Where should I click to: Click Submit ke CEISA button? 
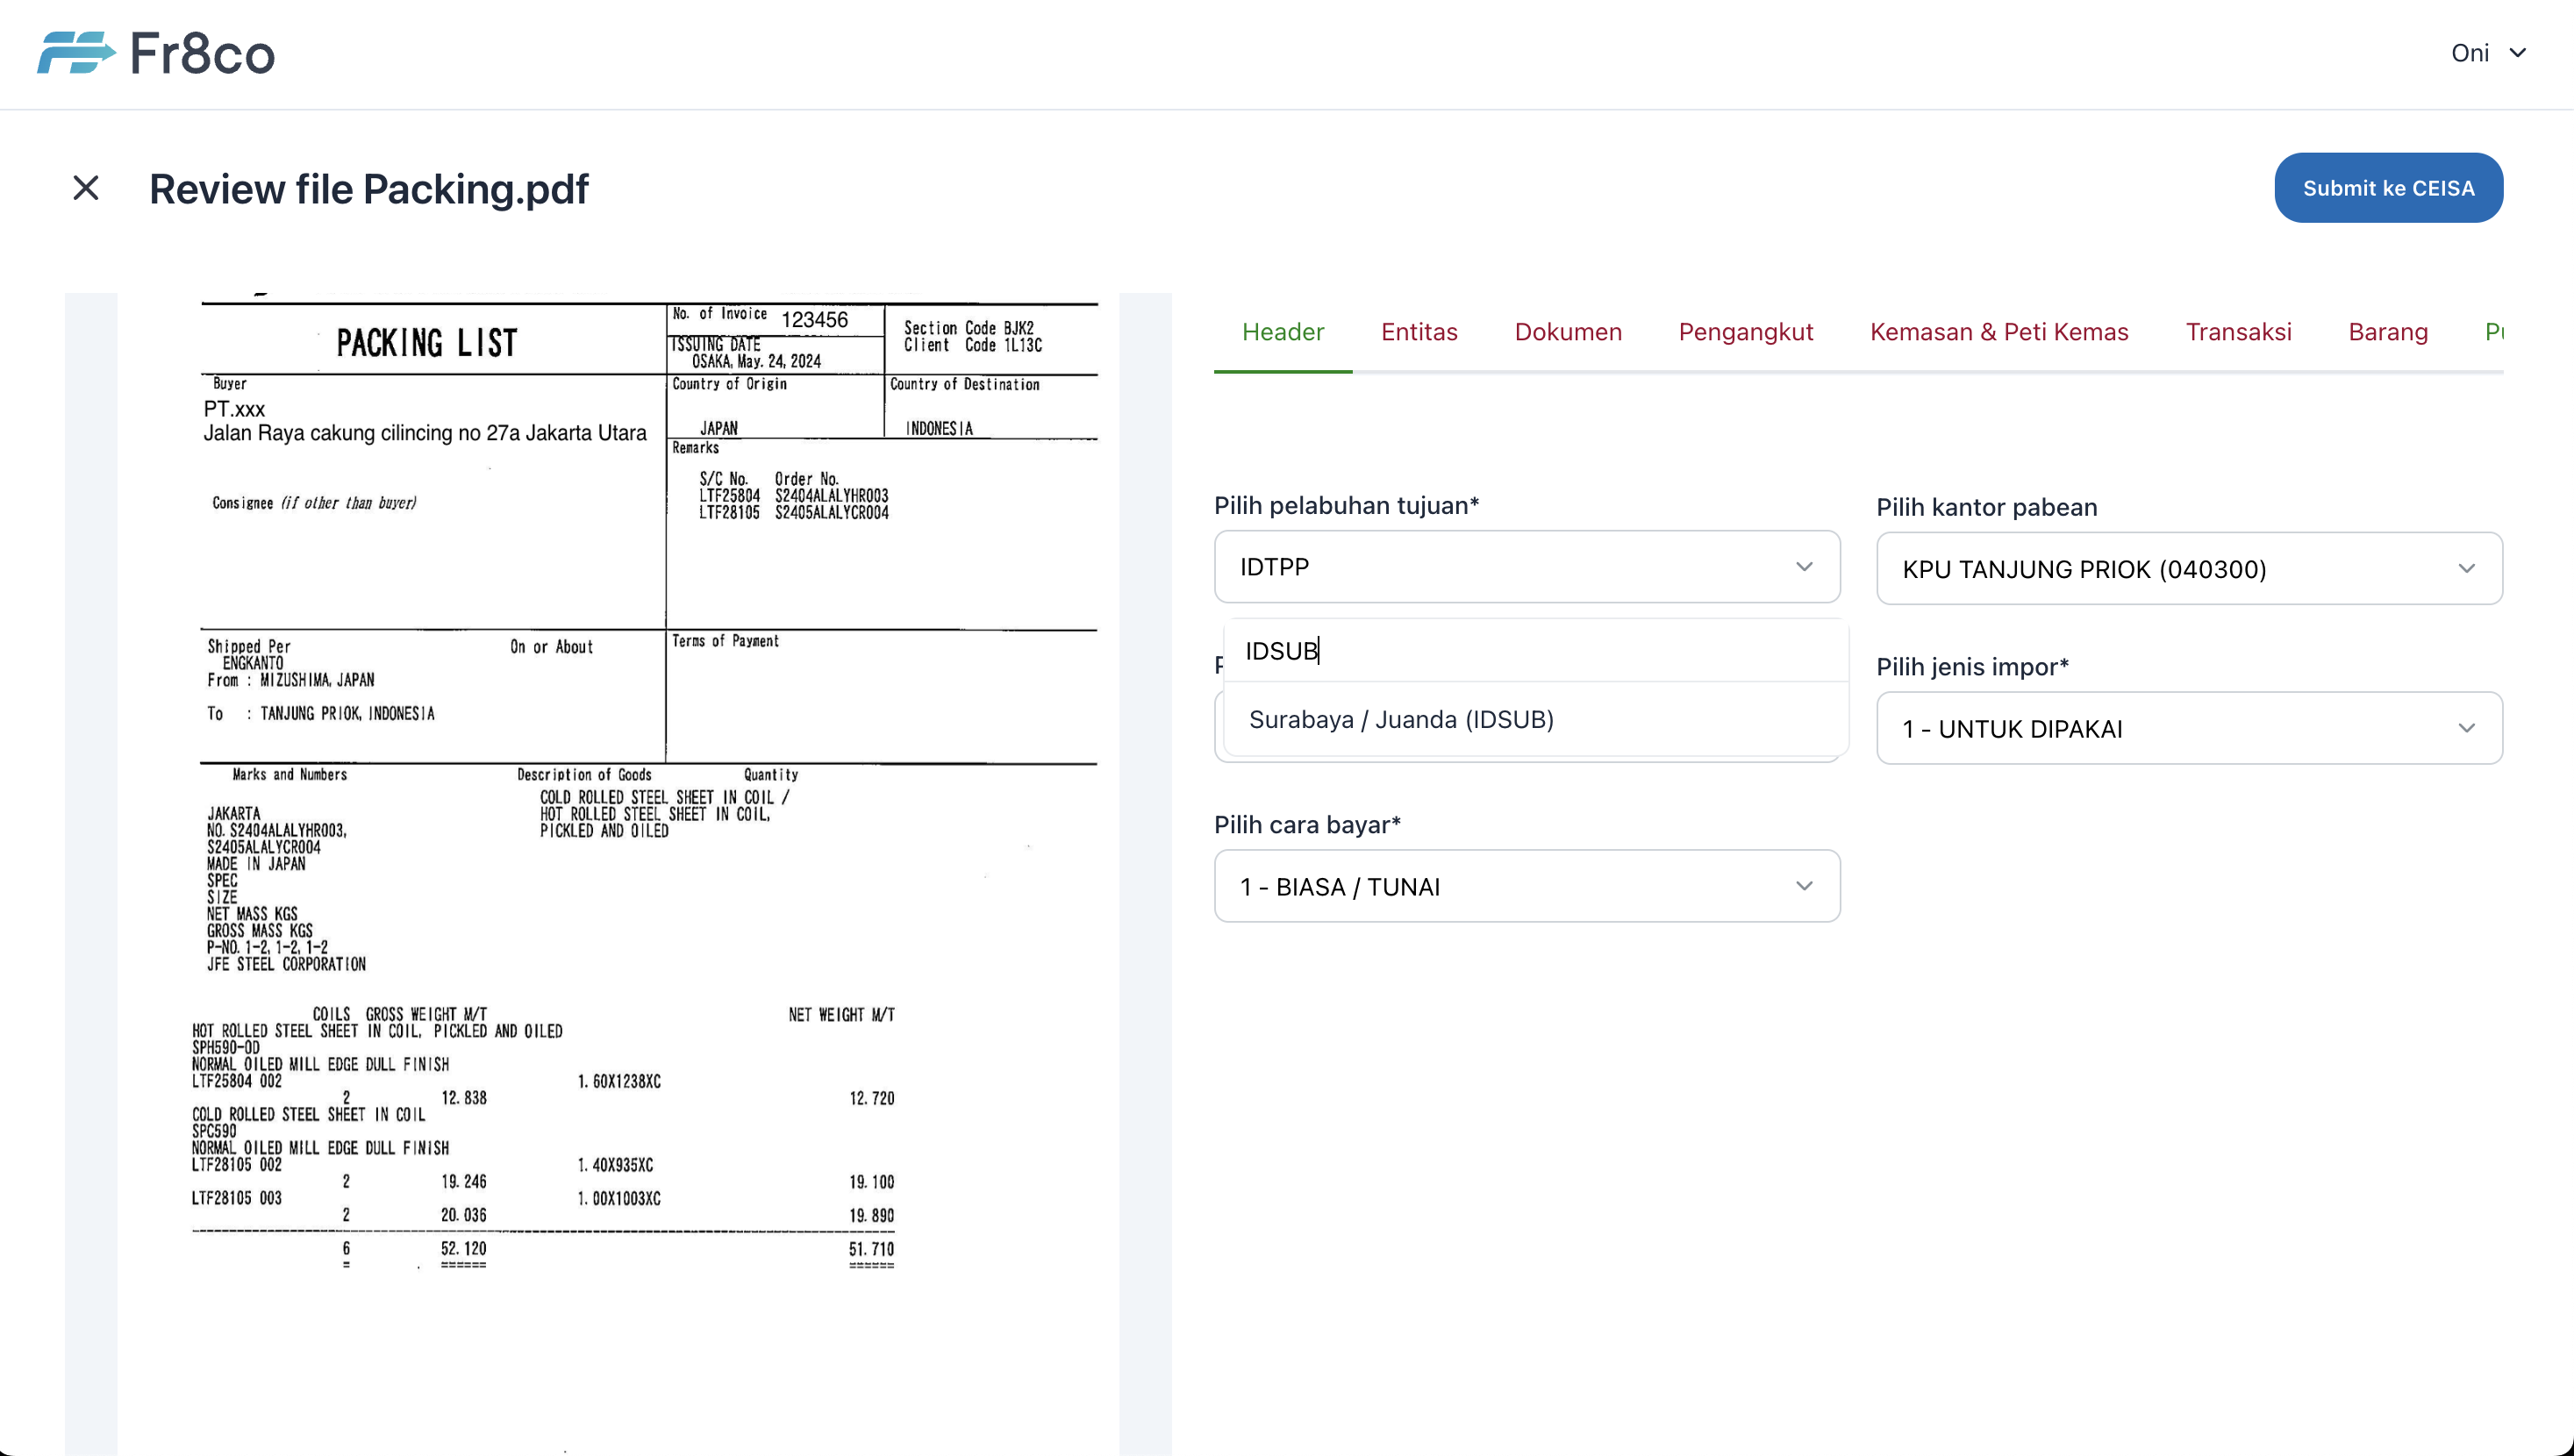(x=2388, y=188)
